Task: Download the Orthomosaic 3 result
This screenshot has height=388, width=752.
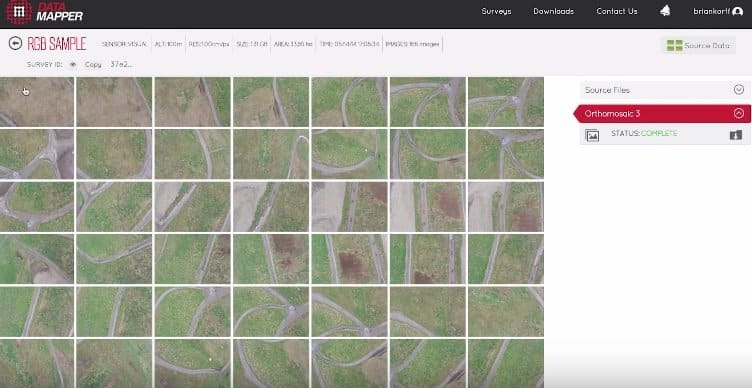Action: pyautogui.click(x=736, y=135)
